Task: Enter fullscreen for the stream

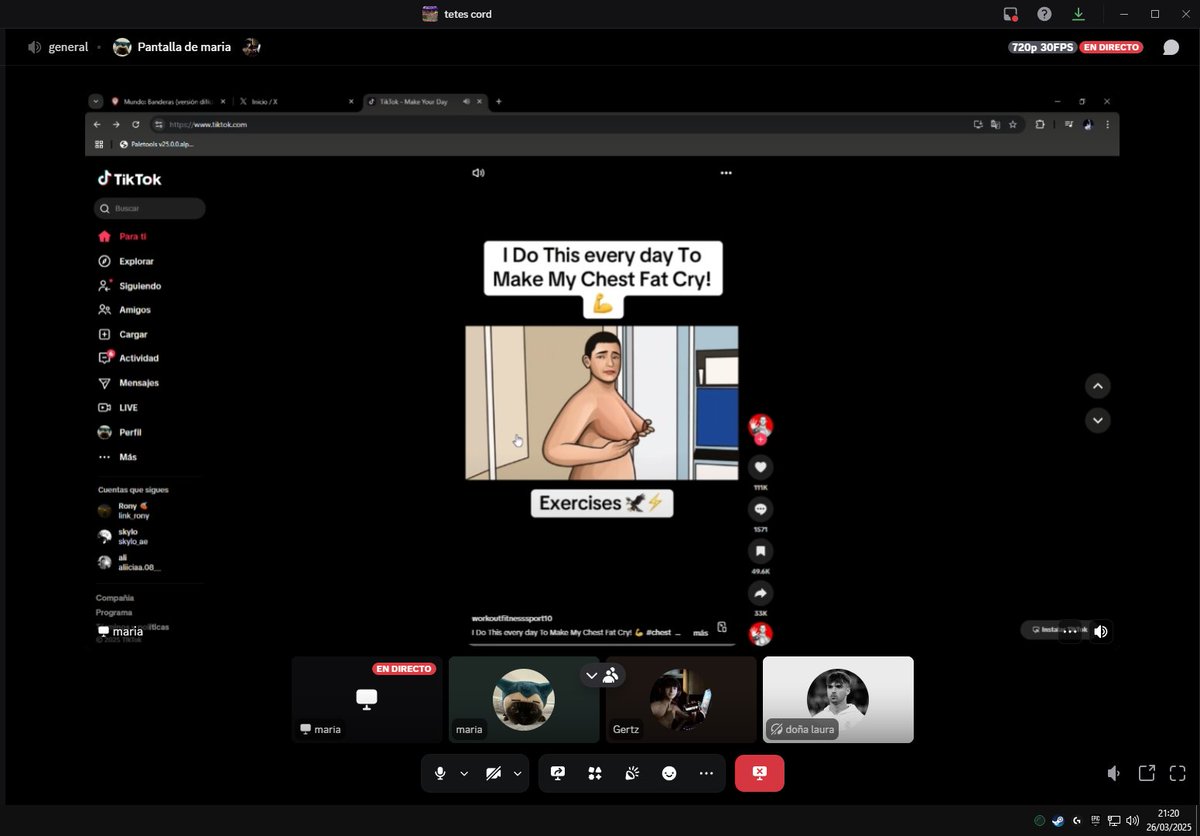Action: click(1177, 773)
